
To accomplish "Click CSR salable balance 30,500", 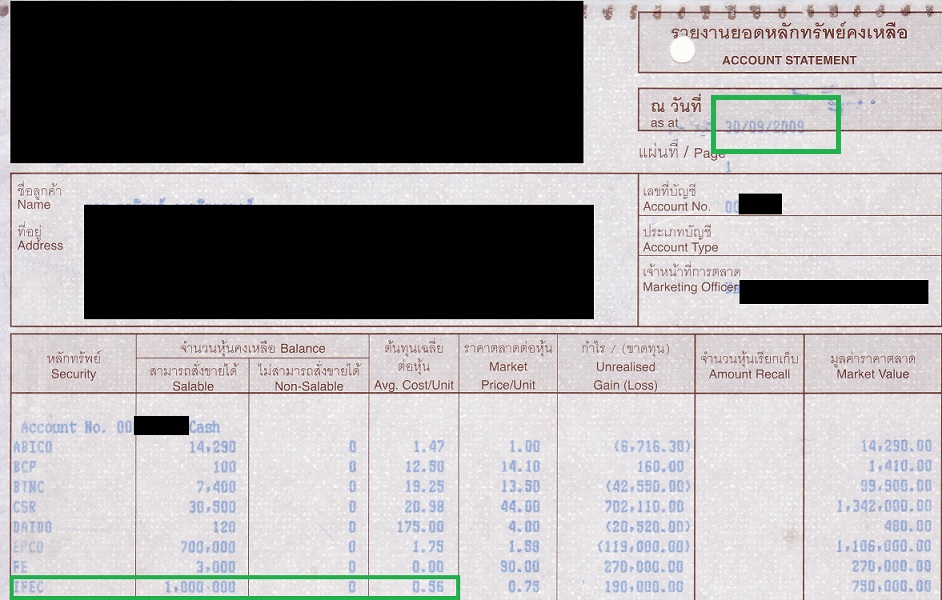I will pyautogui.click(x=213, y=507).
